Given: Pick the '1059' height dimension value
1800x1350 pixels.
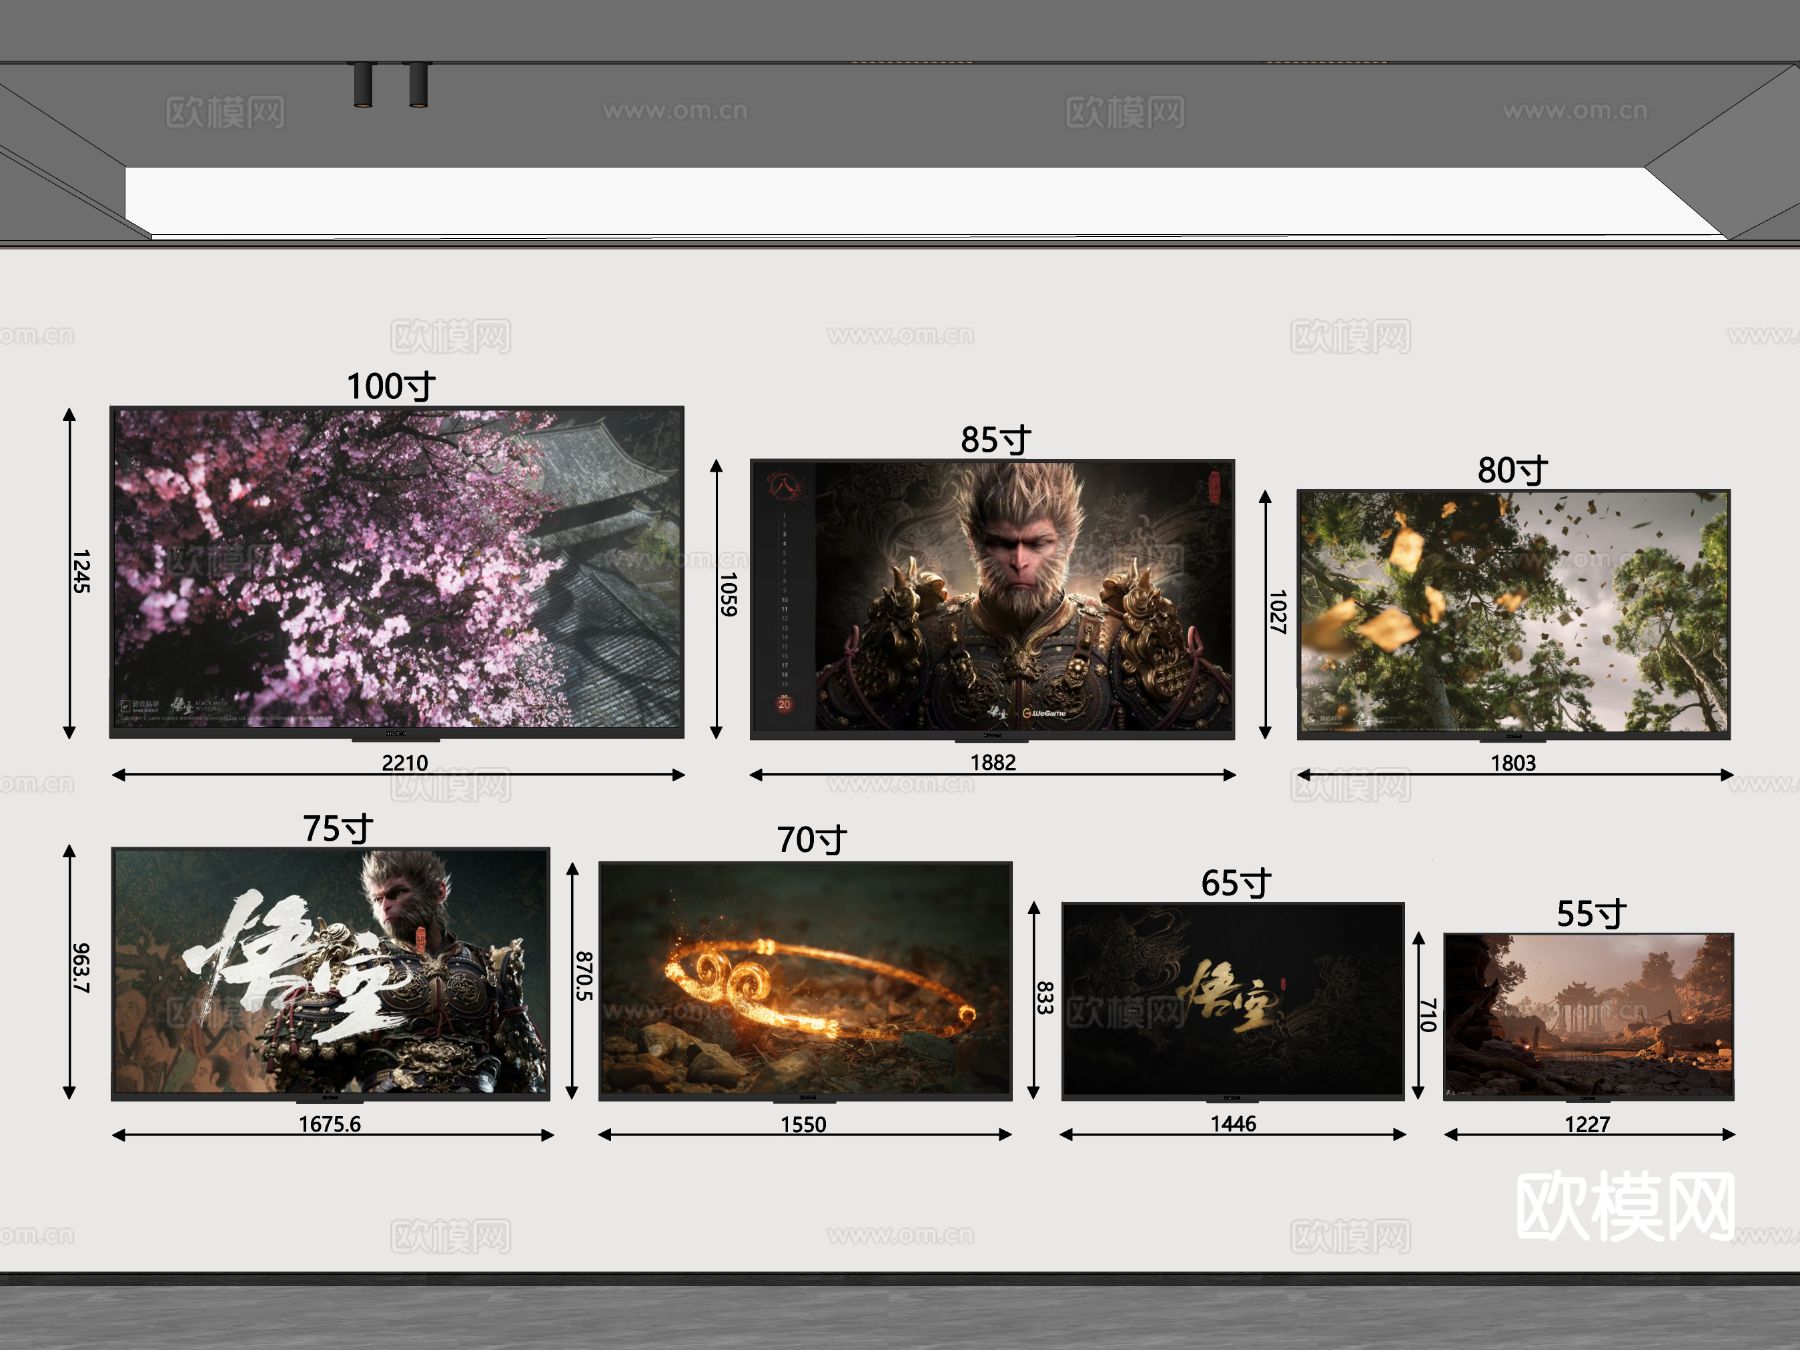Looking at the screenshot, I should 728,594.
